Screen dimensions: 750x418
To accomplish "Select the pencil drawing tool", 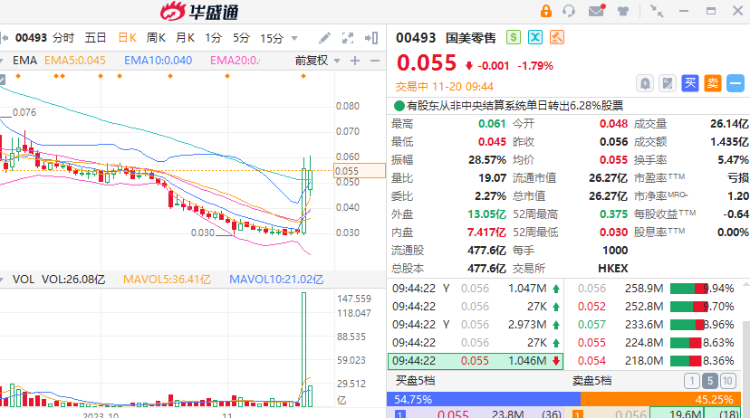I will coord(325,38).
